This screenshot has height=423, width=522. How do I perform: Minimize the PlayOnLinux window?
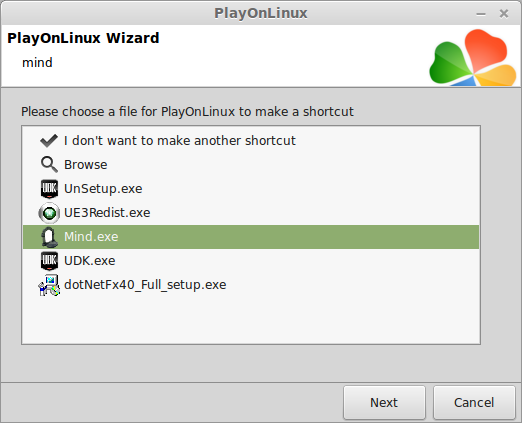[481, 14]
